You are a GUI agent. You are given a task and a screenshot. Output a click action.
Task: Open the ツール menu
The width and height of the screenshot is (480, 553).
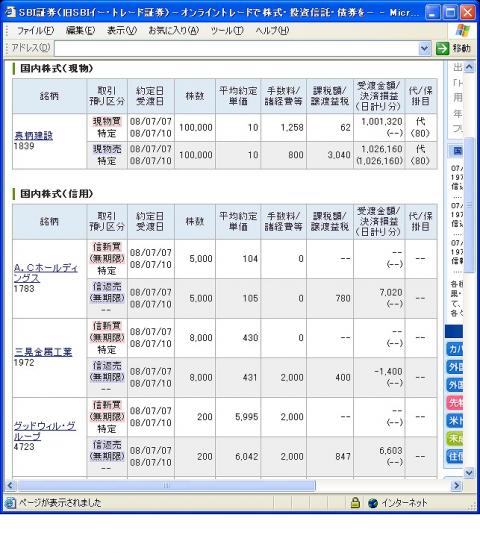coord(227,31)
